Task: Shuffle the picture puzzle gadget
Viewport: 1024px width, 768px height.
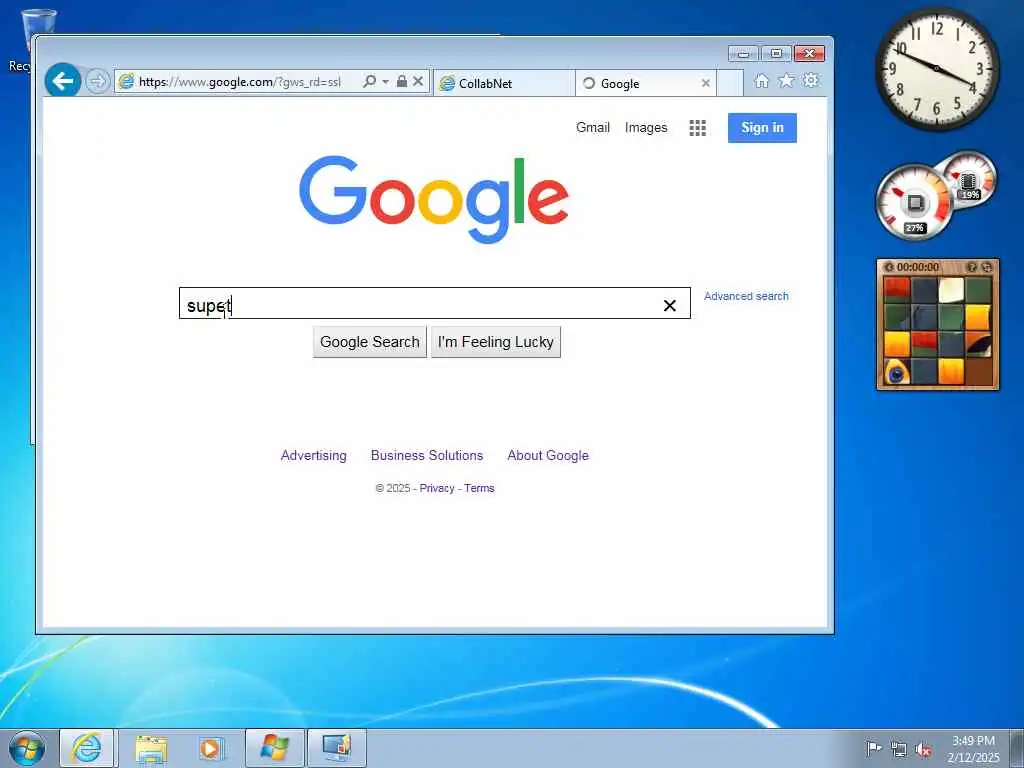Action: (987, 267)
